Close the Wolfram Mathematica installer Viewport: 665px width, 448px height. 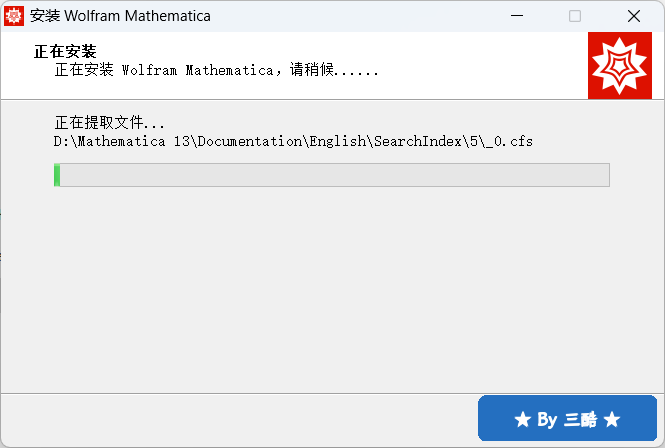[x=634, y=16]
